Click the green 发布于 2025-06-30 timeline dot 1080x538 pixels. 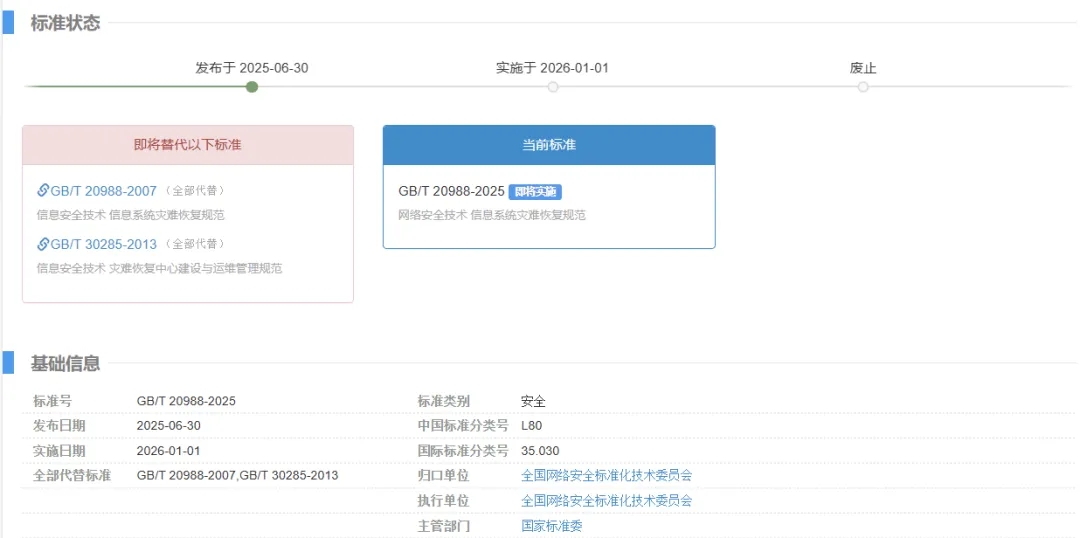[252, 87]
